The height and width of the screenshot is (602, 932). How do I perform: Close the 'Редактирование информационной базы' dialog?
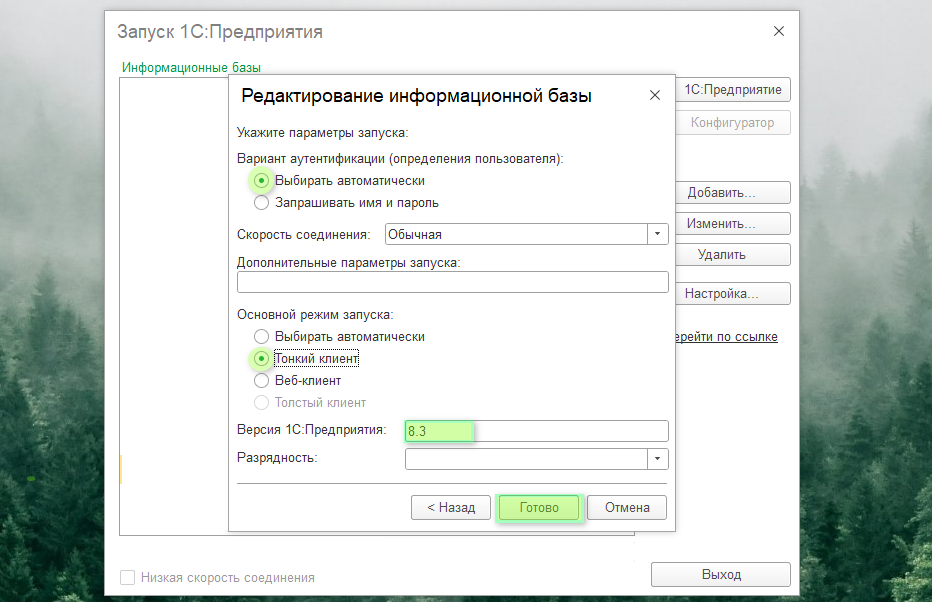coord(655,95)
